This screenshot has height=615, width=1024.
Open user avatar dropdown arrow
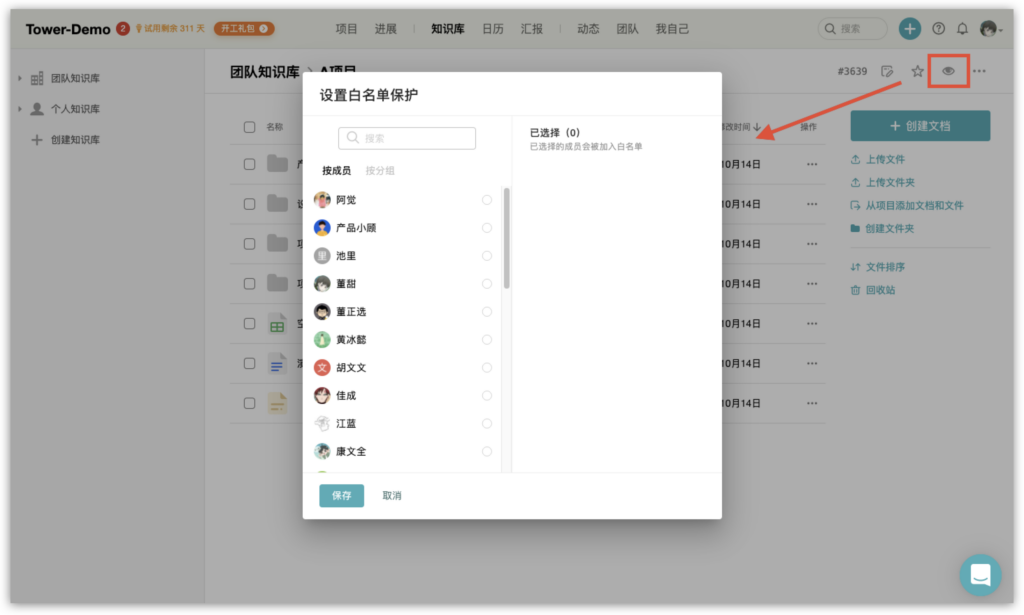tap(1002, 30)
